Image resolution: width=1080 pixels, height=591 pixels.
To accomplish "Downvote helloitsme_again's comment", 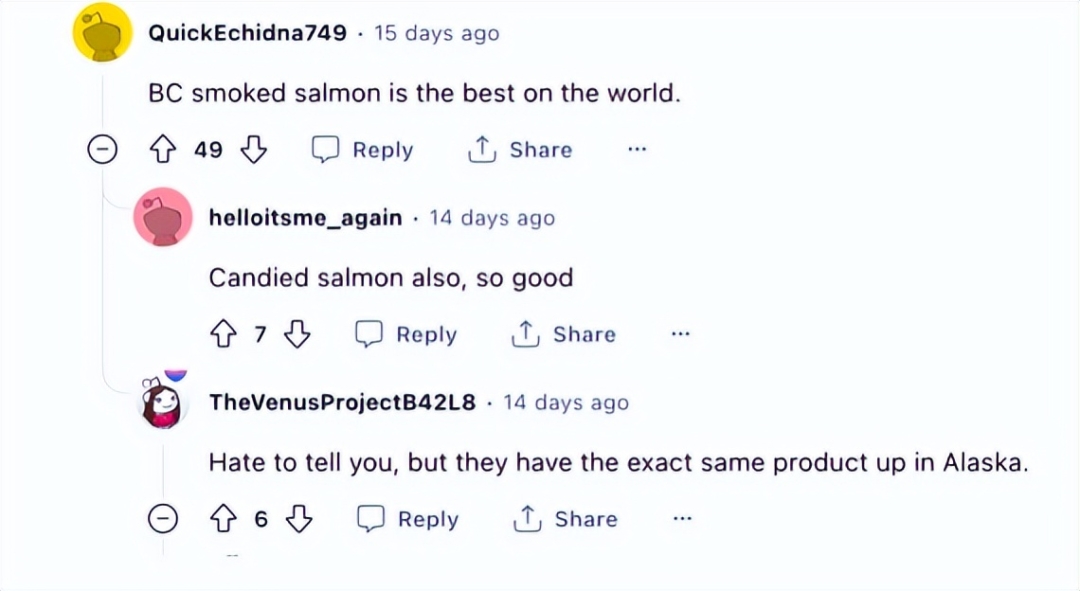I will [298, 334].
